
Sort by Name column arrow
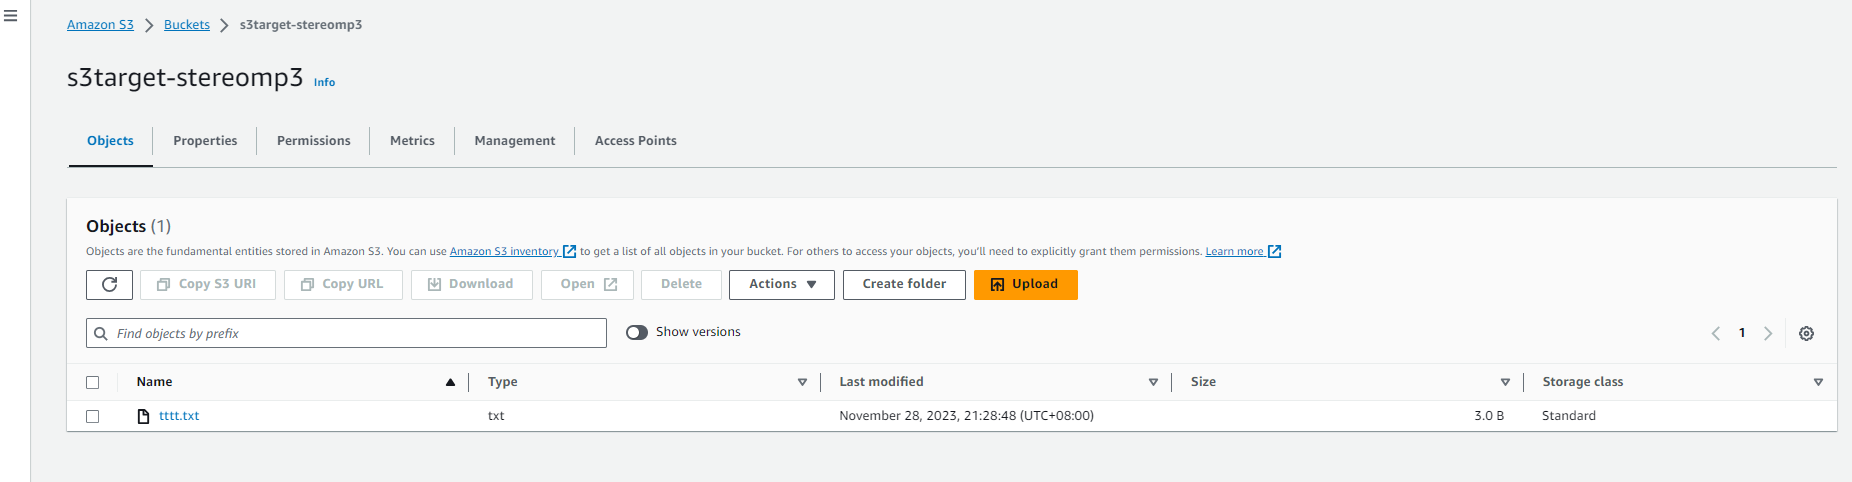click(450, 383)
